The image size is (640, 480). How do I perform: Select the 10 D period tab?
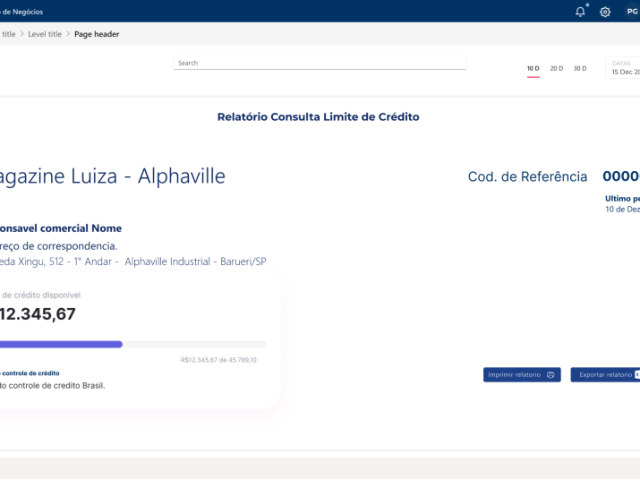pos(533,69)
